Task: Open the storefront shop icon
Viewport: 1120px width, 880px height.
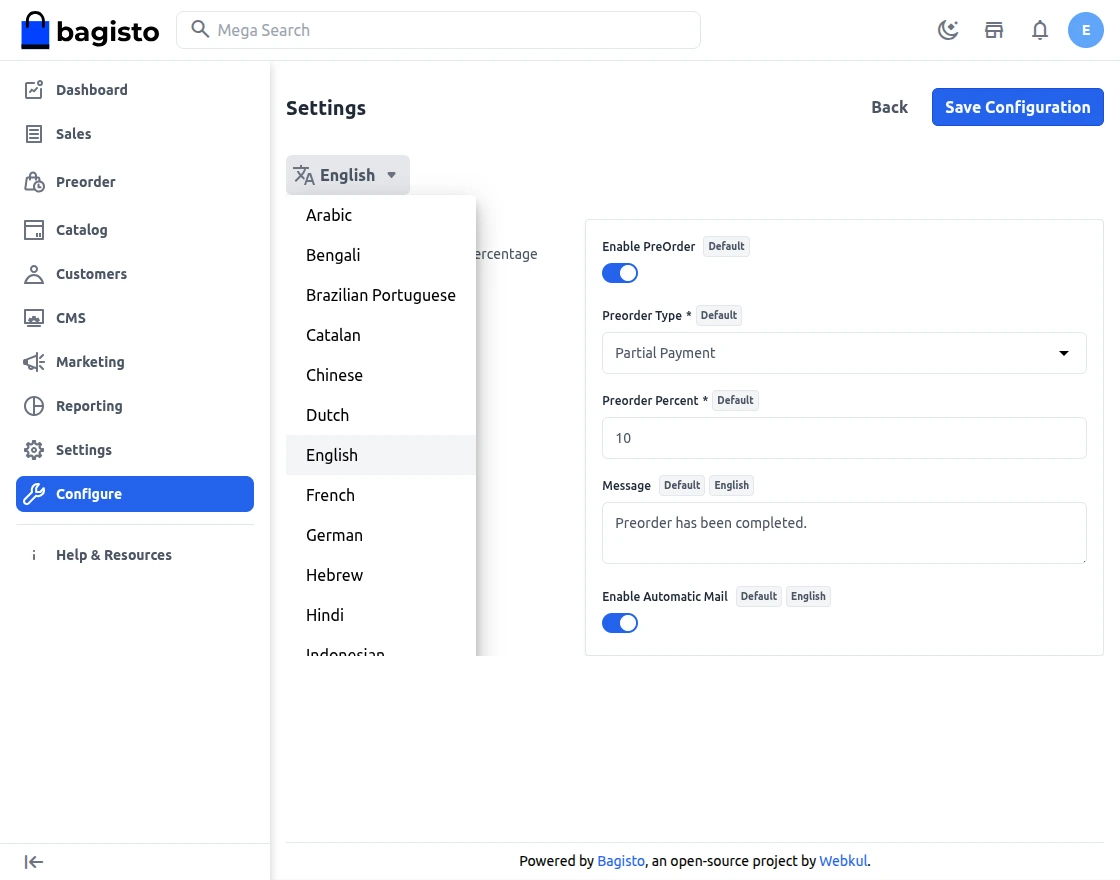Action: click(994, 30)
